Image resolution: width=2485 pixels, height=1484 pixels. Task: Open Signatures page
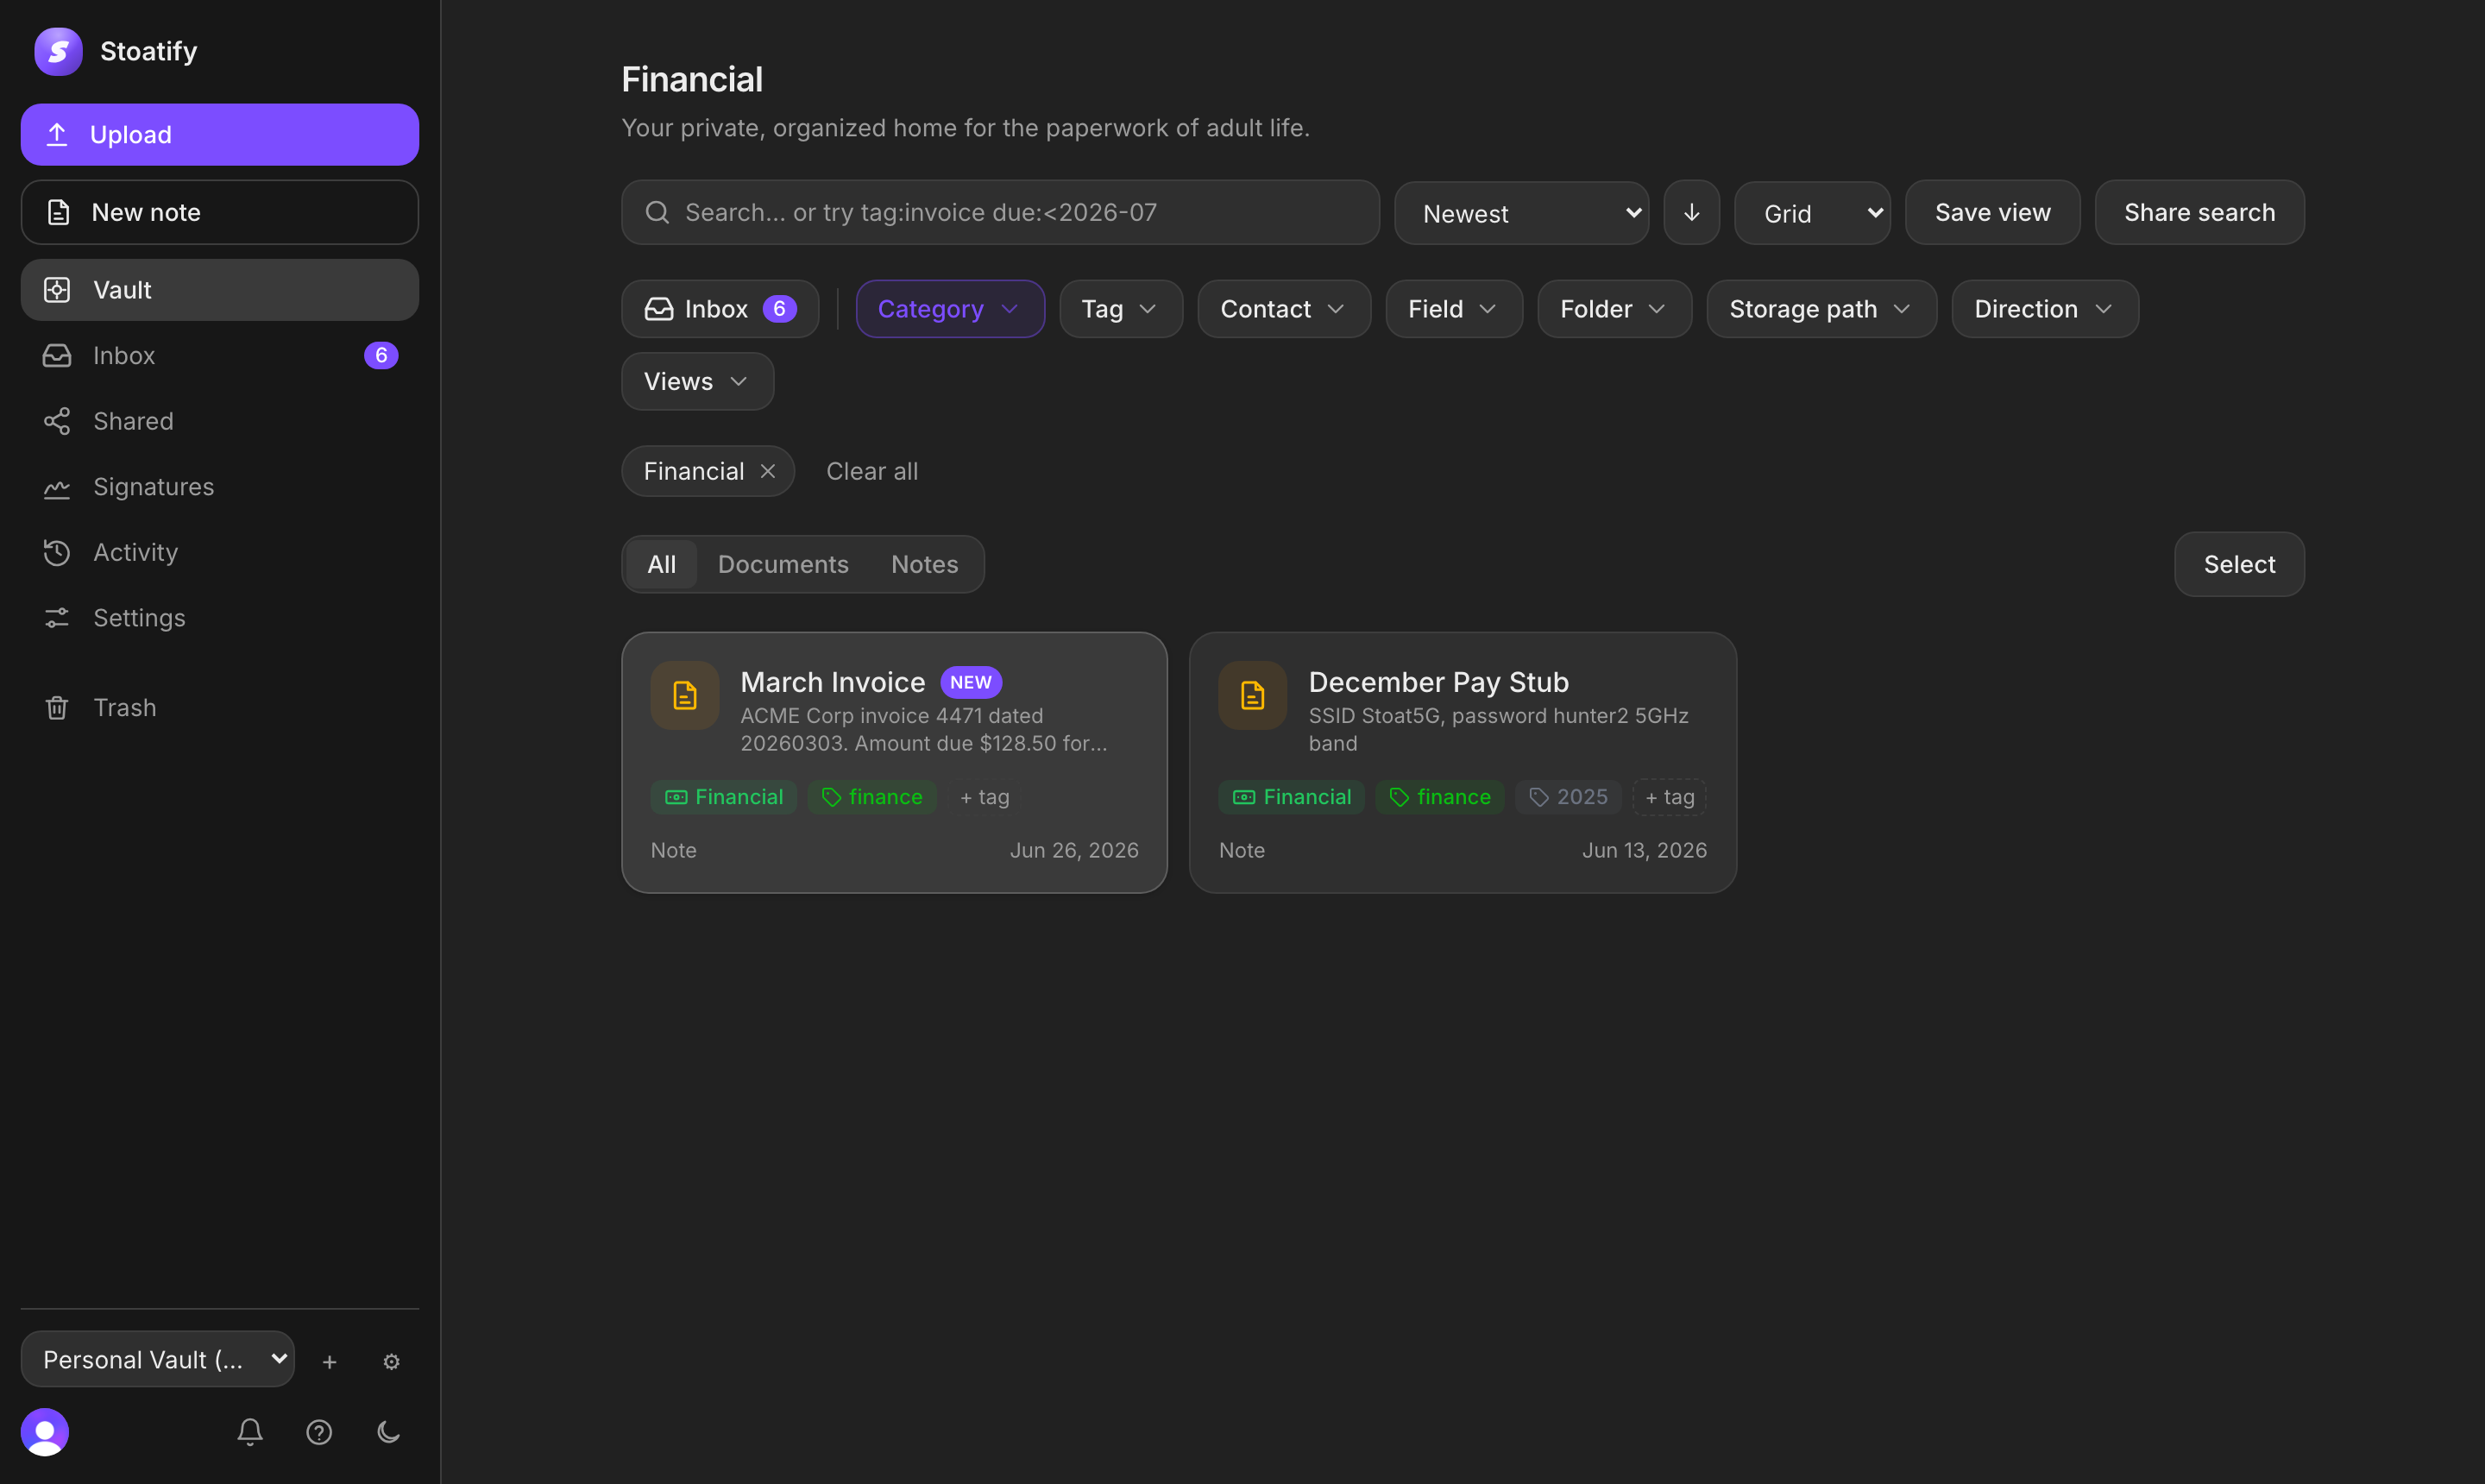tap(219, 486)
